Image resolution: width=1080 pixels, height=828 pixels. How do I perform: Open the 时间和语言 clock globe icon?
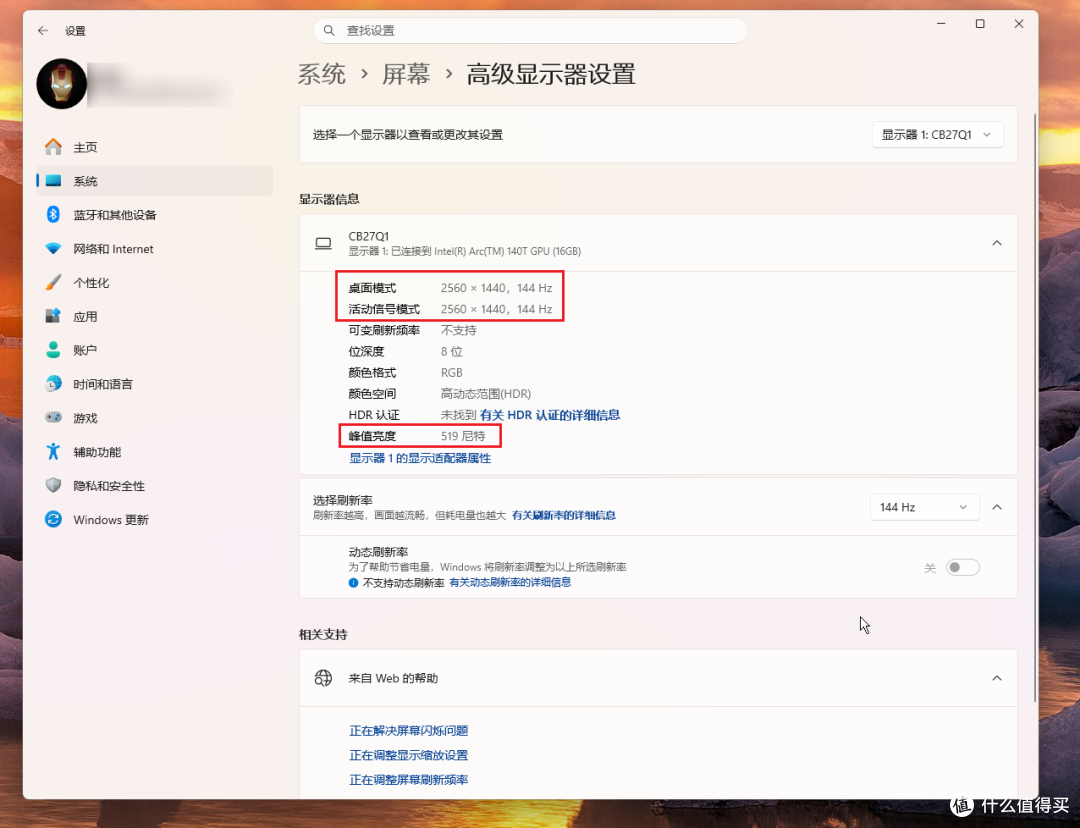[53, 384]
